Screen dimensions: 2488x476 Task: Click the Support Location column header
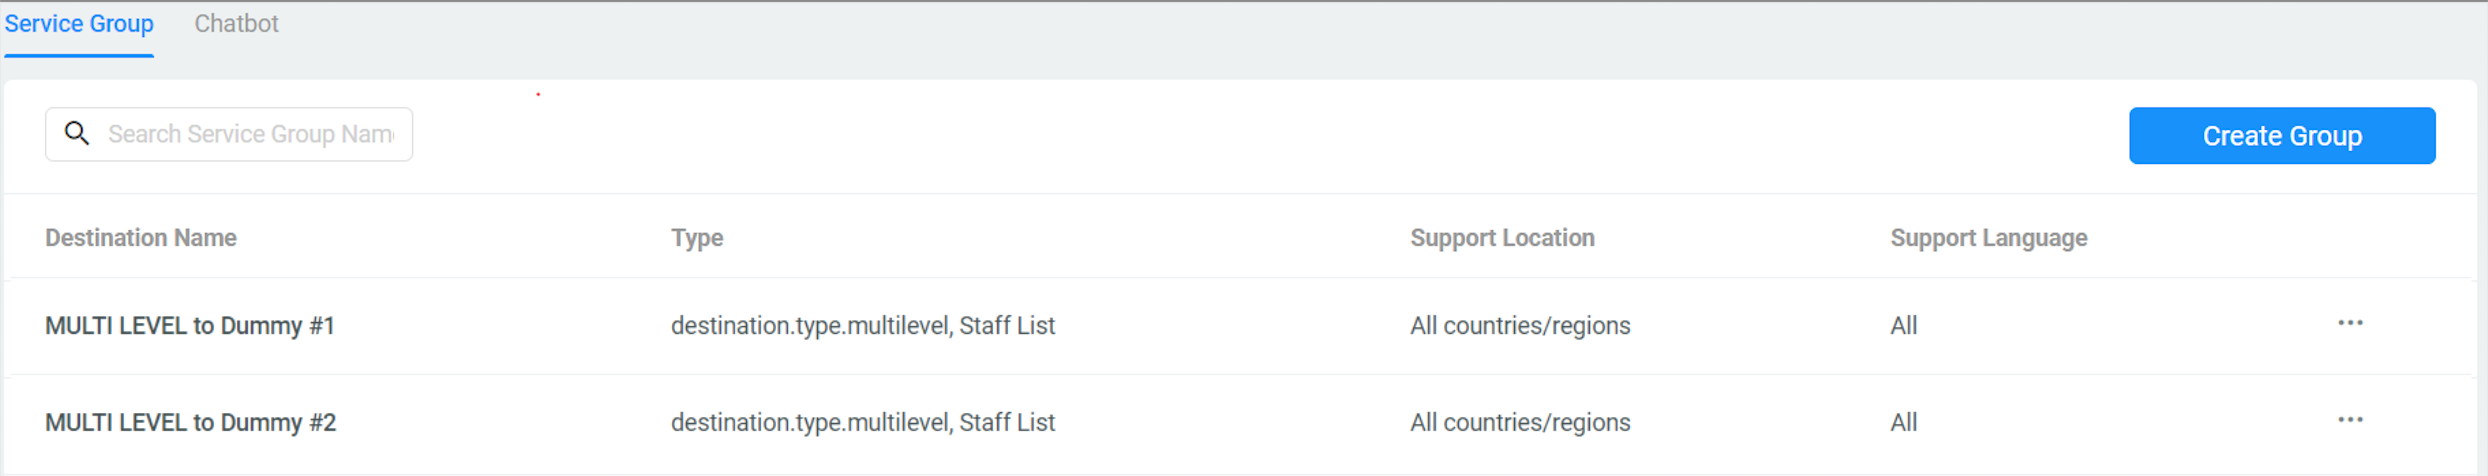click(1502, 238)
